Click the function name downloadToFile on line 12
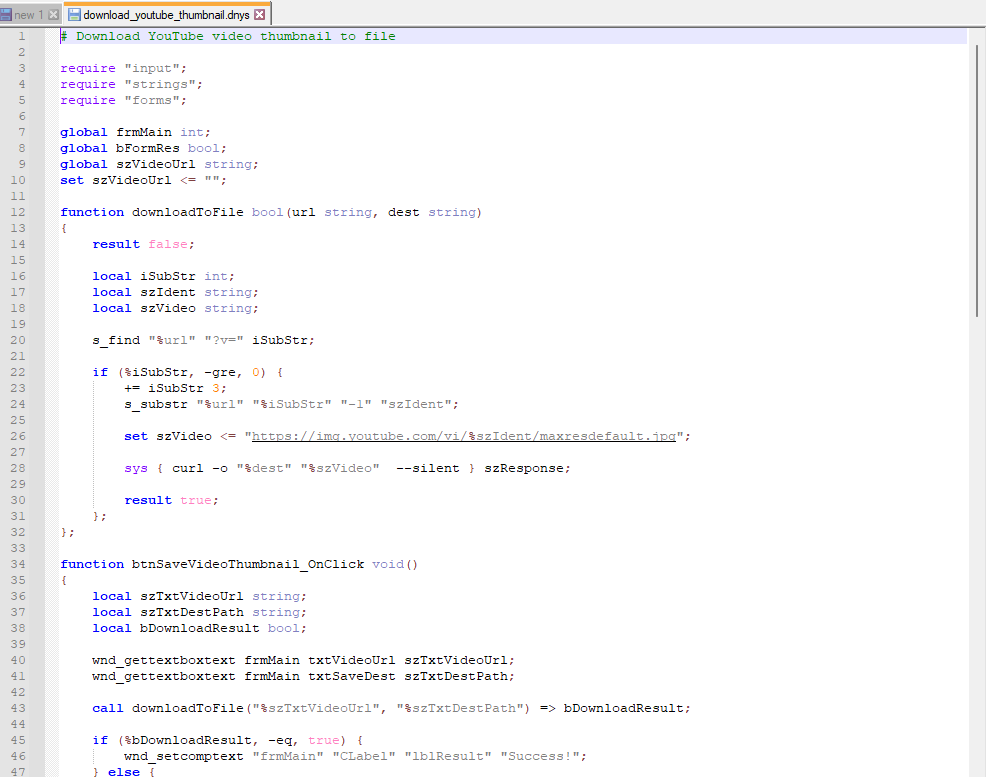Image resolution: width=986 pixels, height=777 pixels. click(x=187, y=212)
